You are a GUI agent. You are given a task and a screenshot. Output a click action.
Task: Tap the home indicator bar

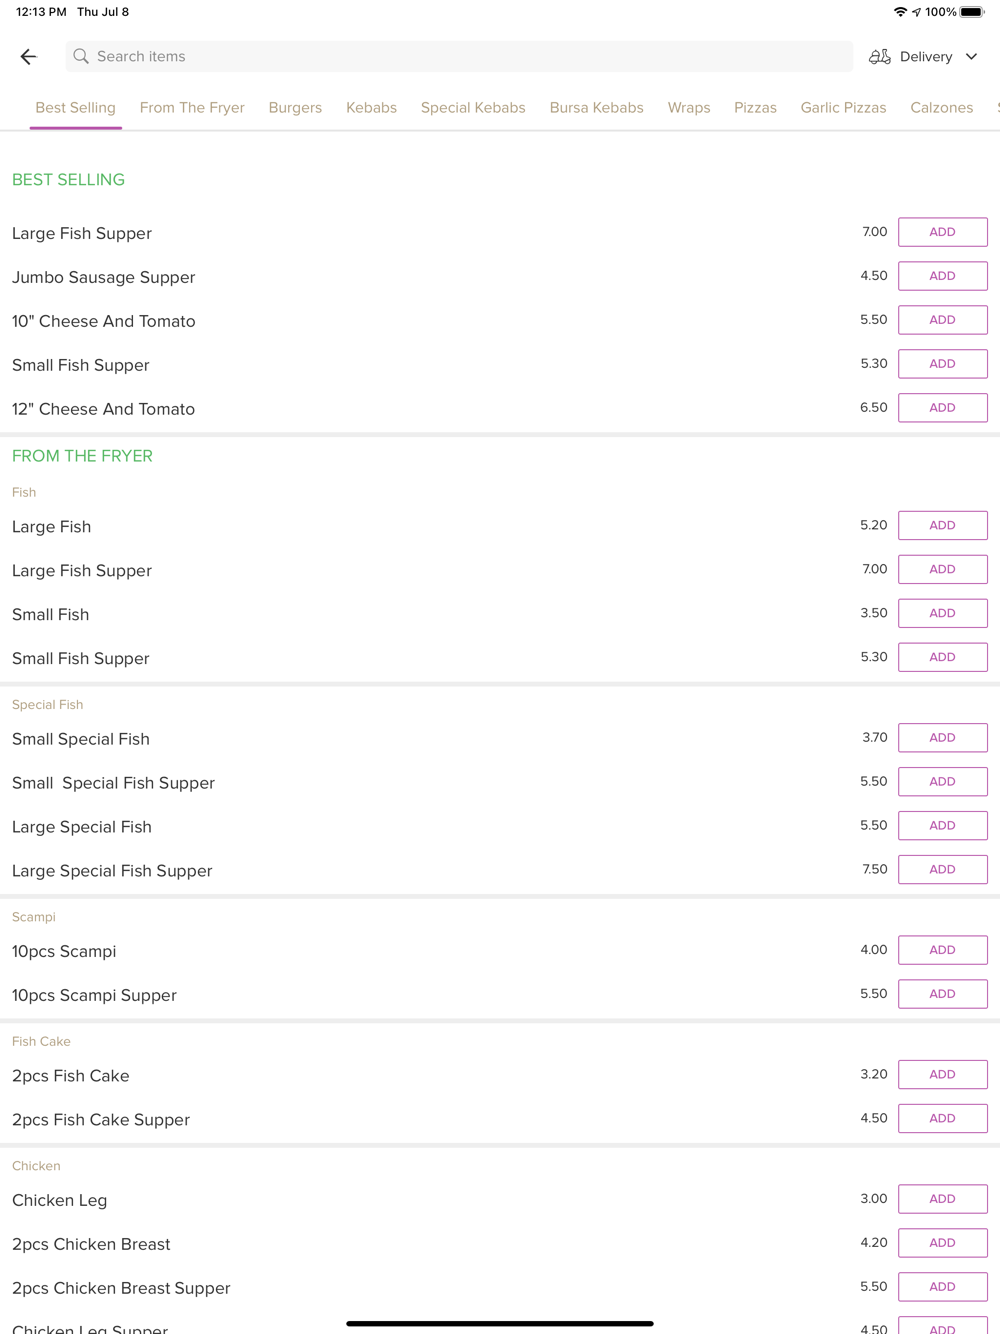[500, 1323]
